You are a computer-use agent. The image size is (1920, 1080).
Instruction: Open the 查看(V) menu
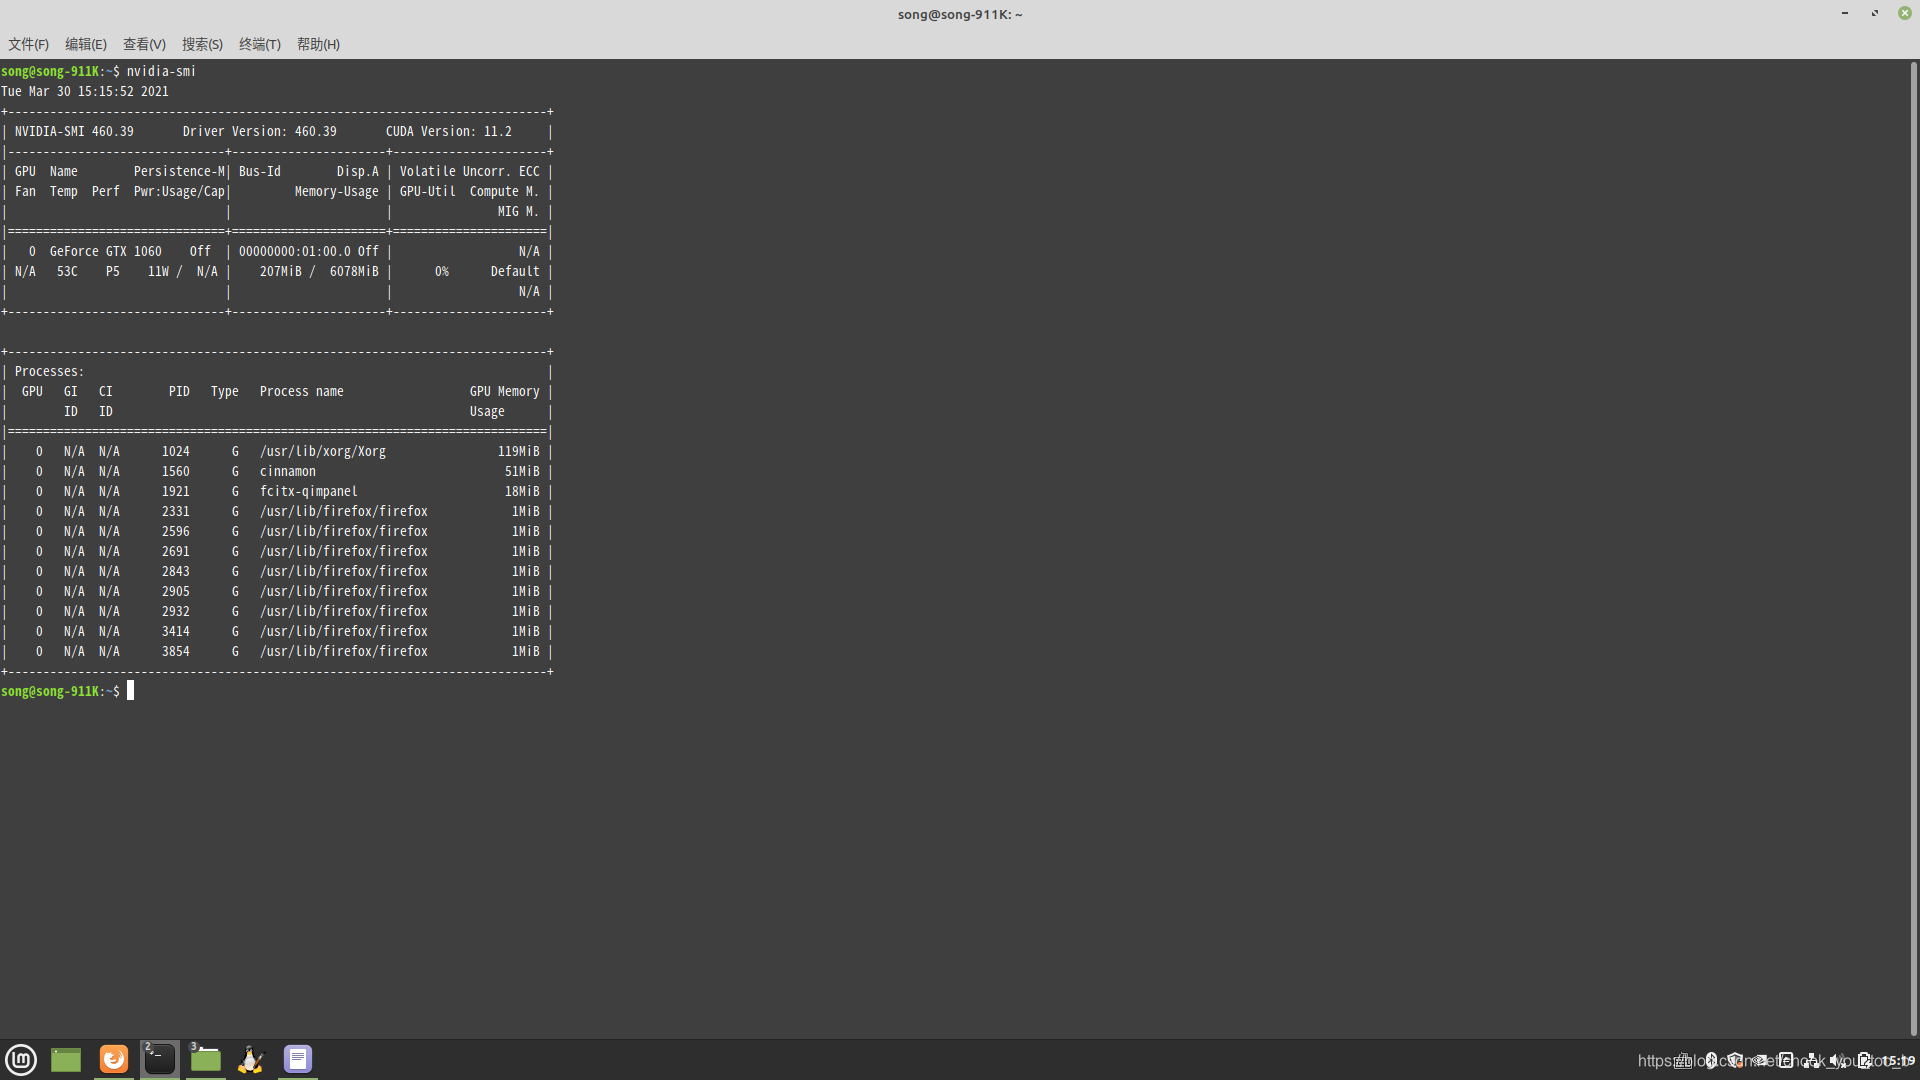(144, 44)
